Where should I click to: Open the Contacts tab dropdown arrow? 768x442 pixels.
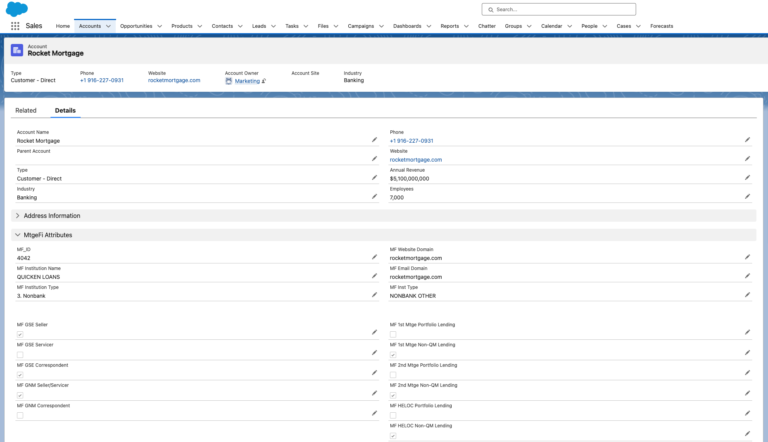[240, 26]
